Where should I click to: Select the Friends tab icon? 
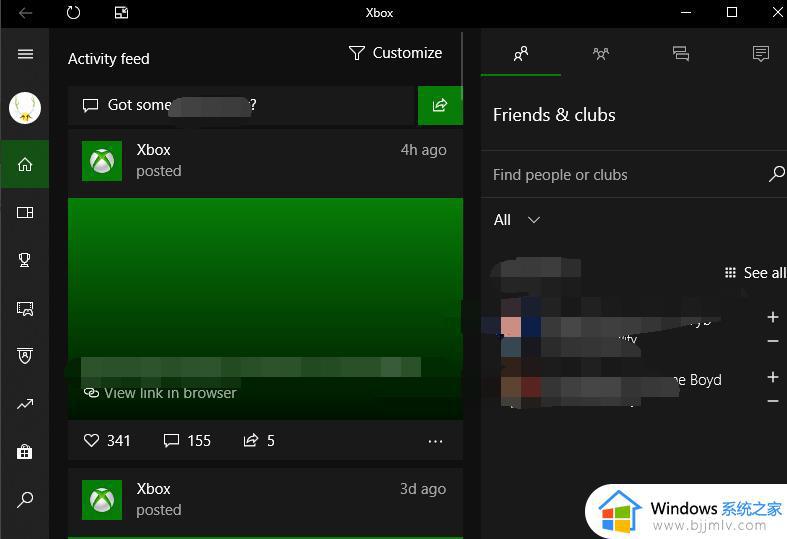(521, 53)
